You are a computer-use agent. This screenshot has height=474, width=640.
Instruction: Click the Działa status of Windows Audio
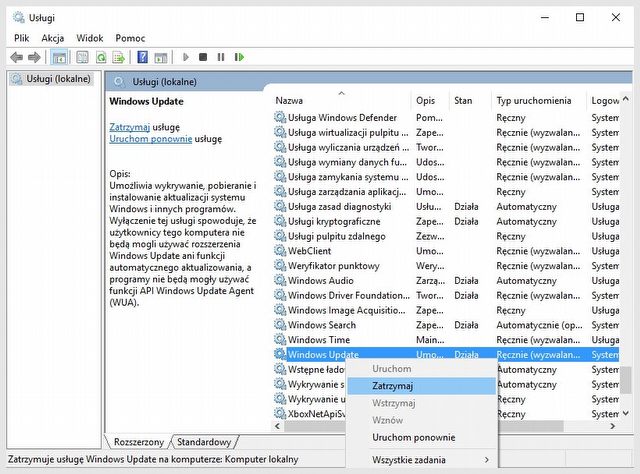click(x=466, y=280)
